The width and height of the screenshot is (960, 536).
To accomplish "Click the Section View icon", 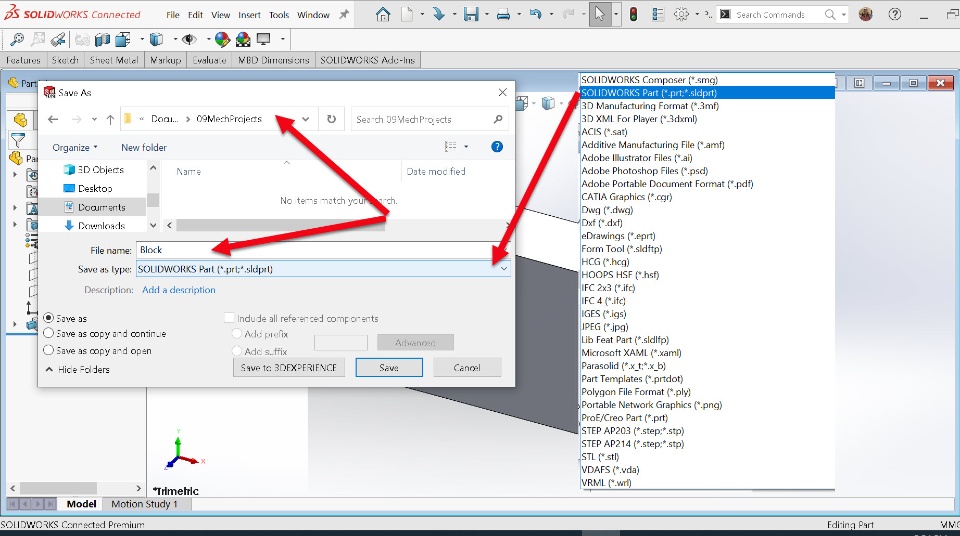I will pyautogui.click(x=102, y=40).
